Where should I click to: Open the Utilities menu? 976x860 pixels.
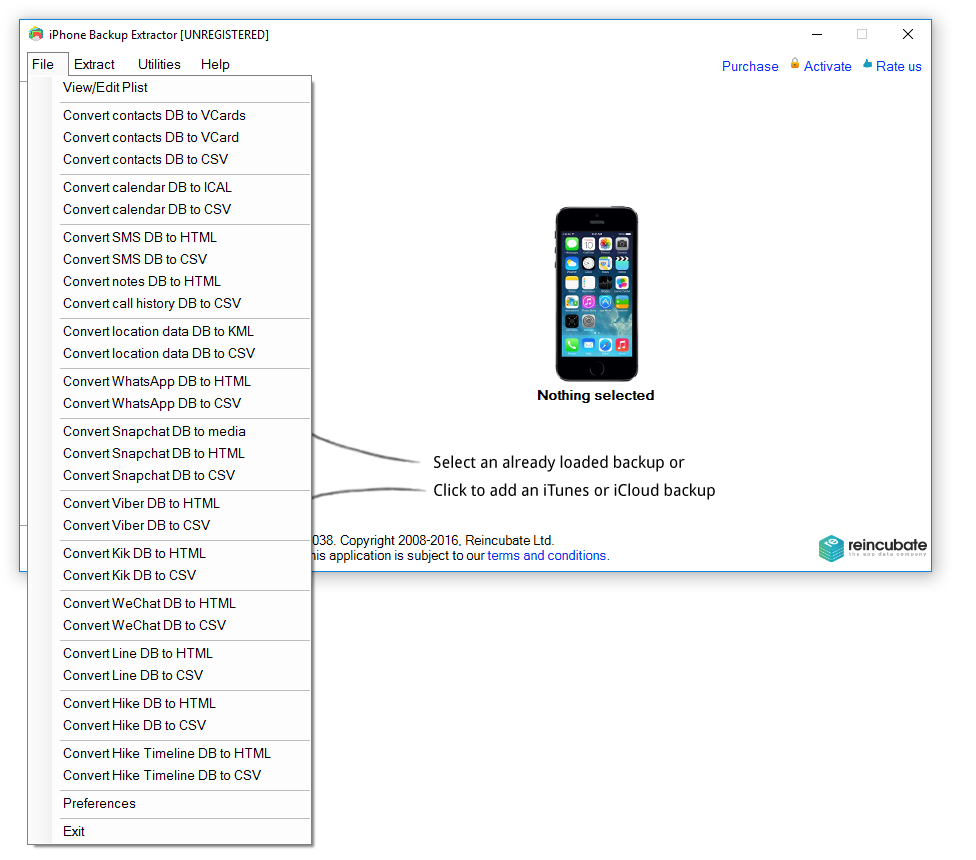point(158,64)
